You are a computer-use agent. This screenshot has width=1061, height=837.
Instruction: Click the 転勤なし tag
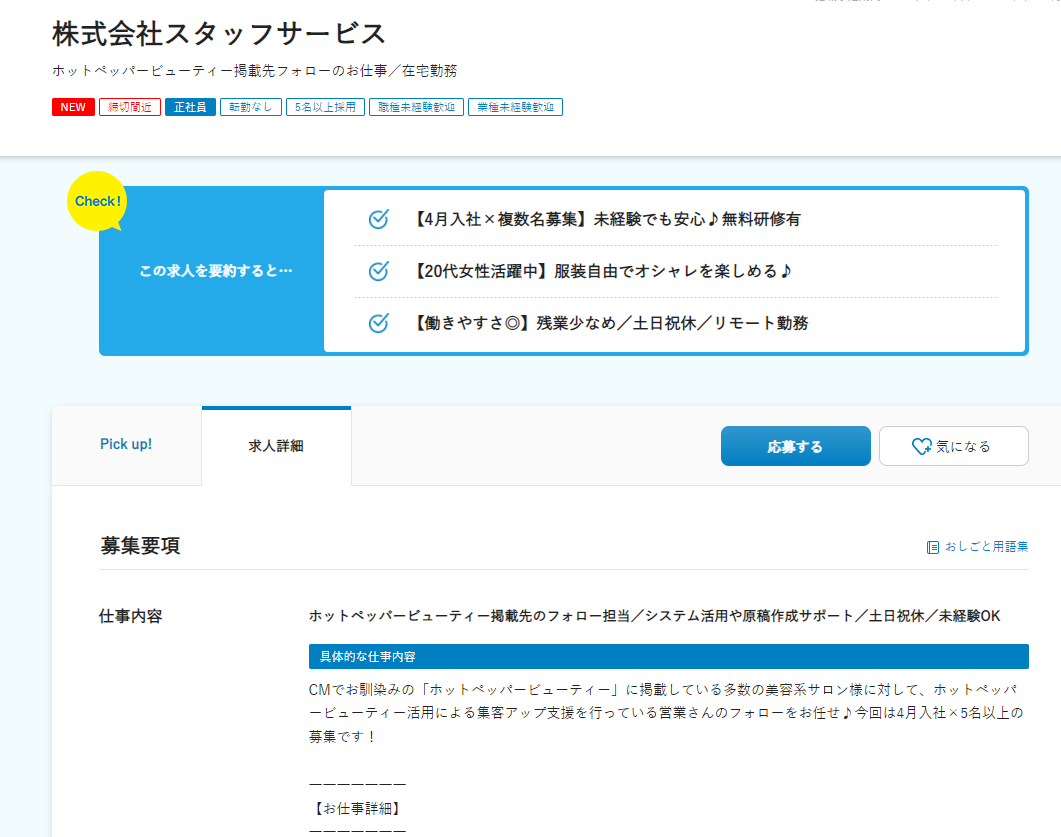coord(250,107)
